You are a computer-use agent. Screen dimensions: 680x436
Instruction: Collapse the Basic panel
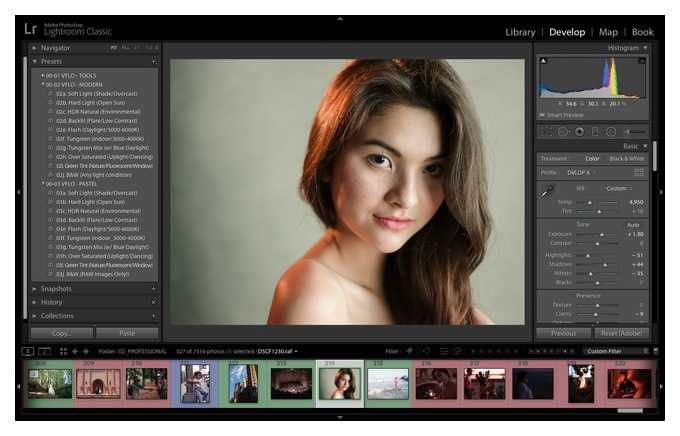coord(645,146)
